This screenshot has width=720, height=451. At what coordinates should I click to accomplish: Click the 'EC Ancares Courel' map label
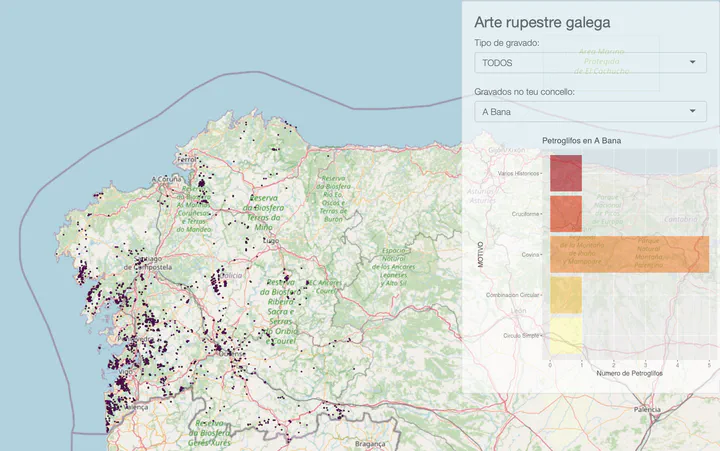click(323, 287)
